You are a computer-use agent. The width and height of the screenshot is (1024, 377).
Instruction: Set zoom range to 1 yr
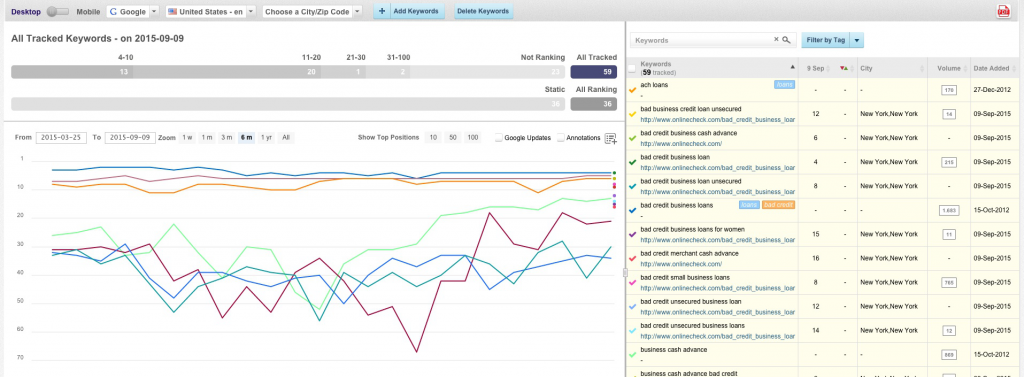click(x=266, y=137)
